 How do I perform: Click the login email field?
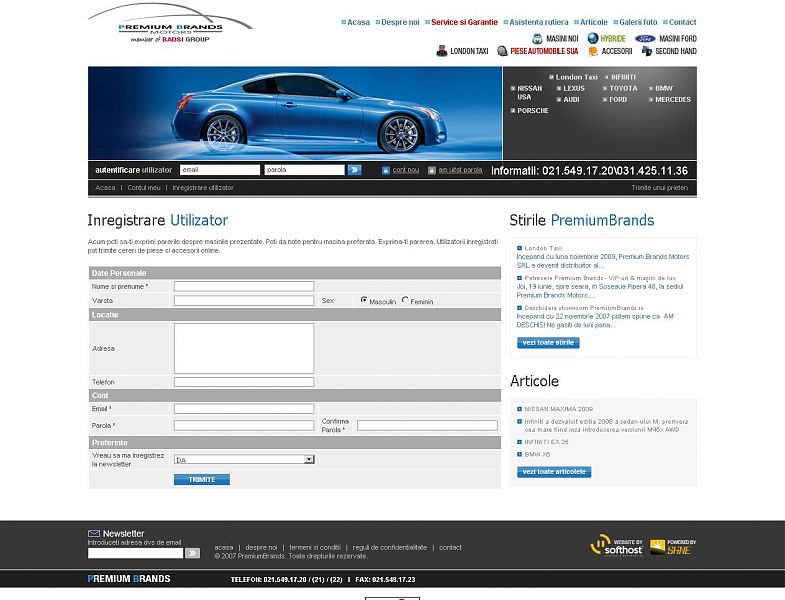pos(220,170)
